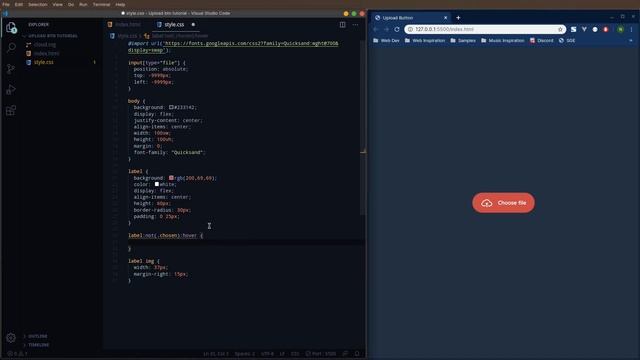The height and width of the screenshot is (360, 640).
Task: Open the green Chrome profile avatar
Action: coord(620,29)
